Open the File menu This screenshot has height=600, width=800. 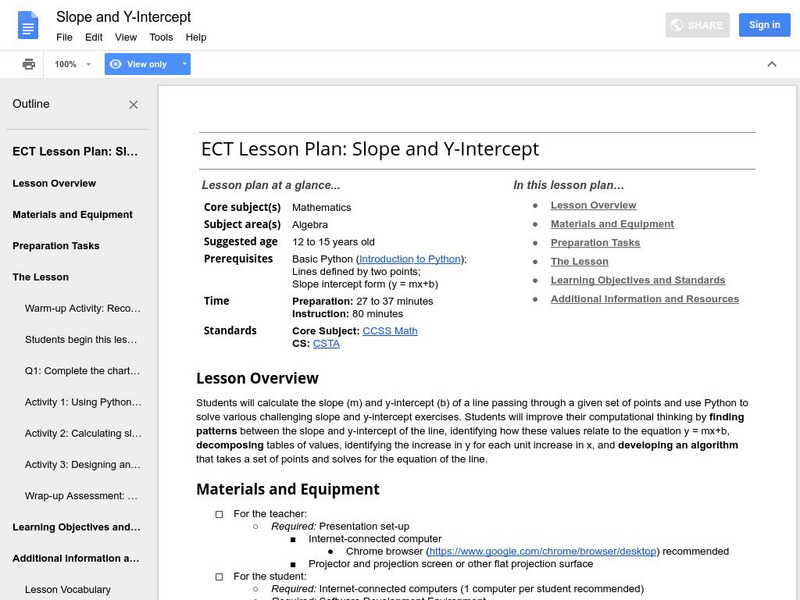click(x=64, y=37)
